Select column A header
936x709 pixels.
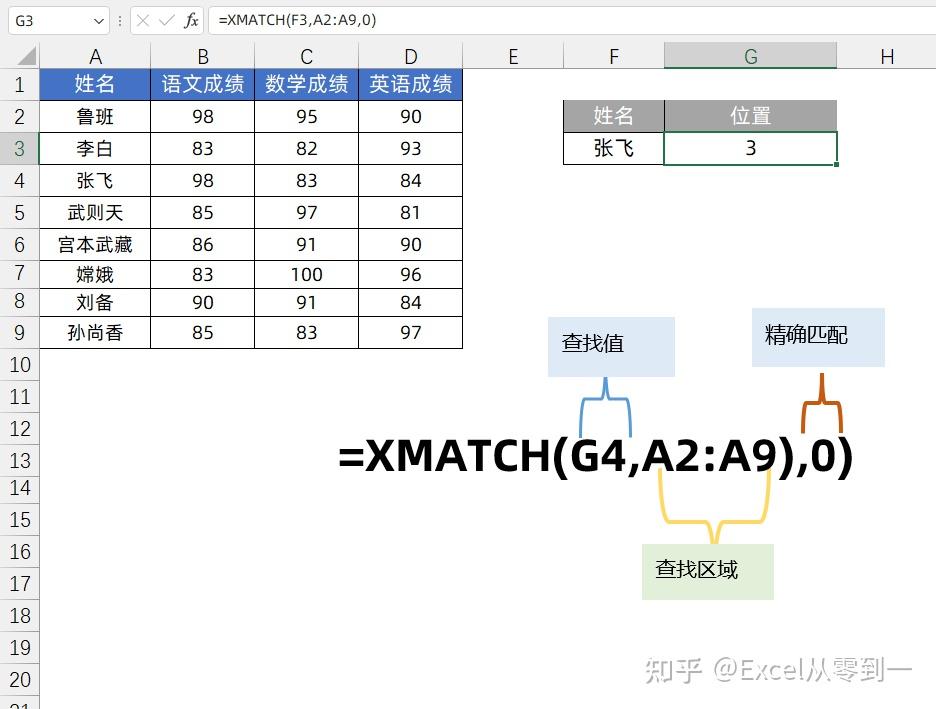click(x=95, y=56)
